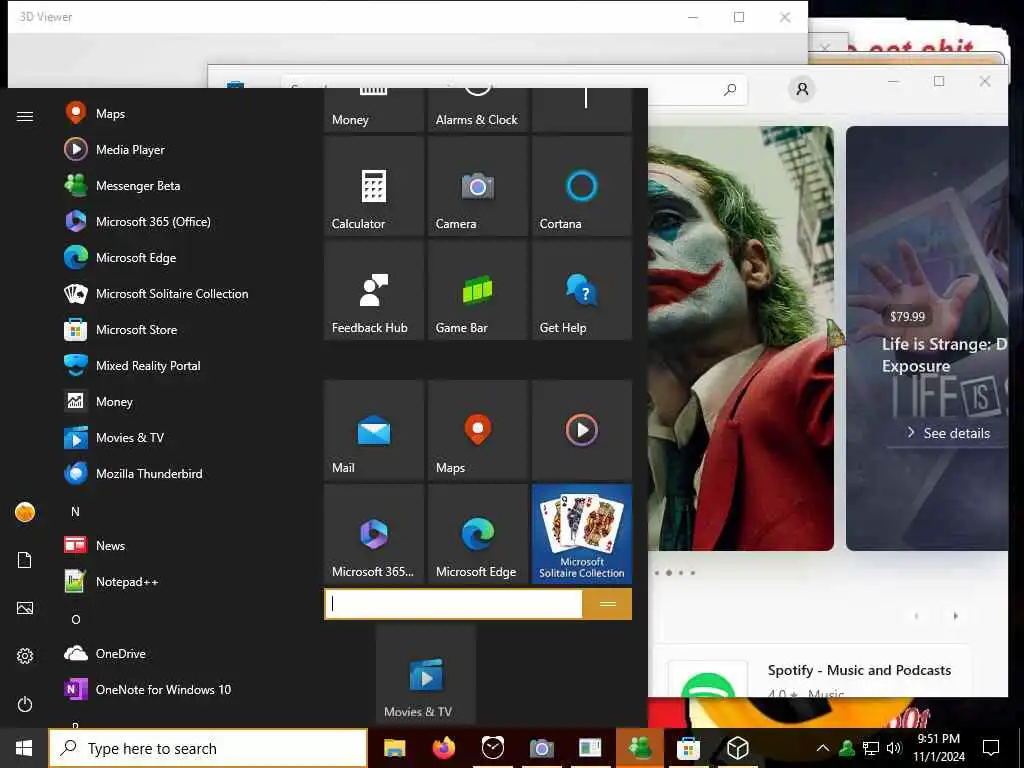
Task: Switch to Microsoft Store taskbar icon
Action: pos(688,748)
